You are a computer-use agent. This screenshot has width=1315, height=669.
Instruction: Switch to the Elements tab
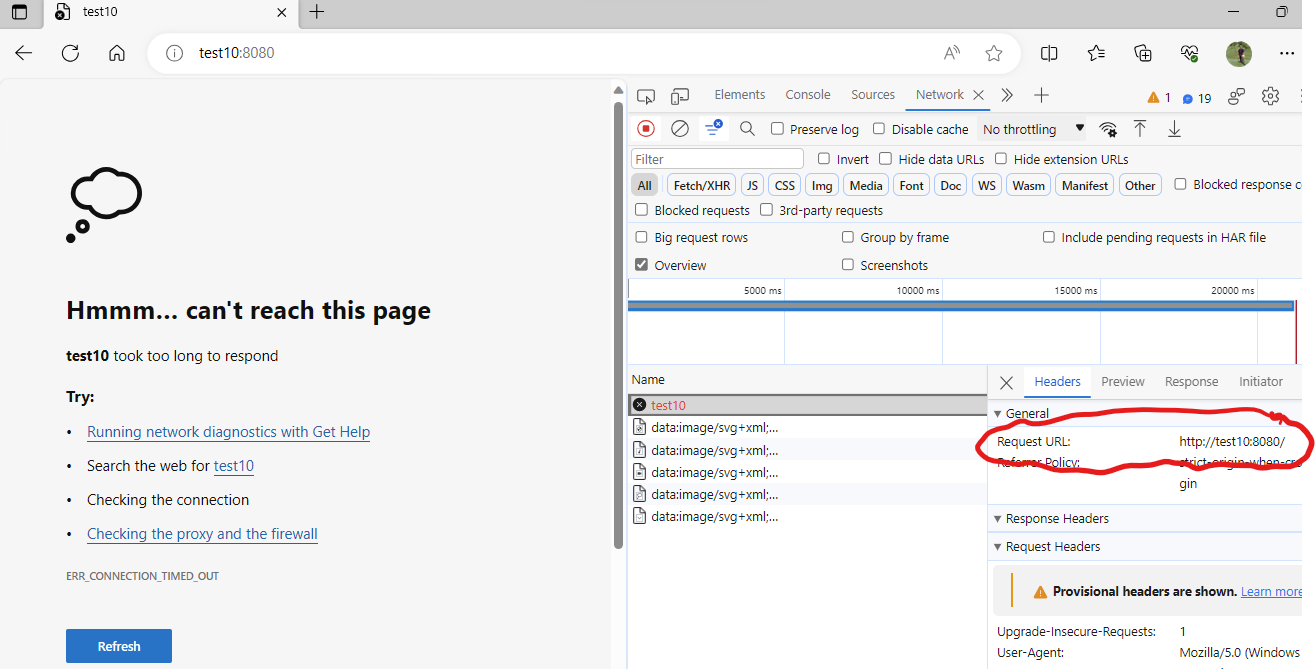(x=740, y=95)
